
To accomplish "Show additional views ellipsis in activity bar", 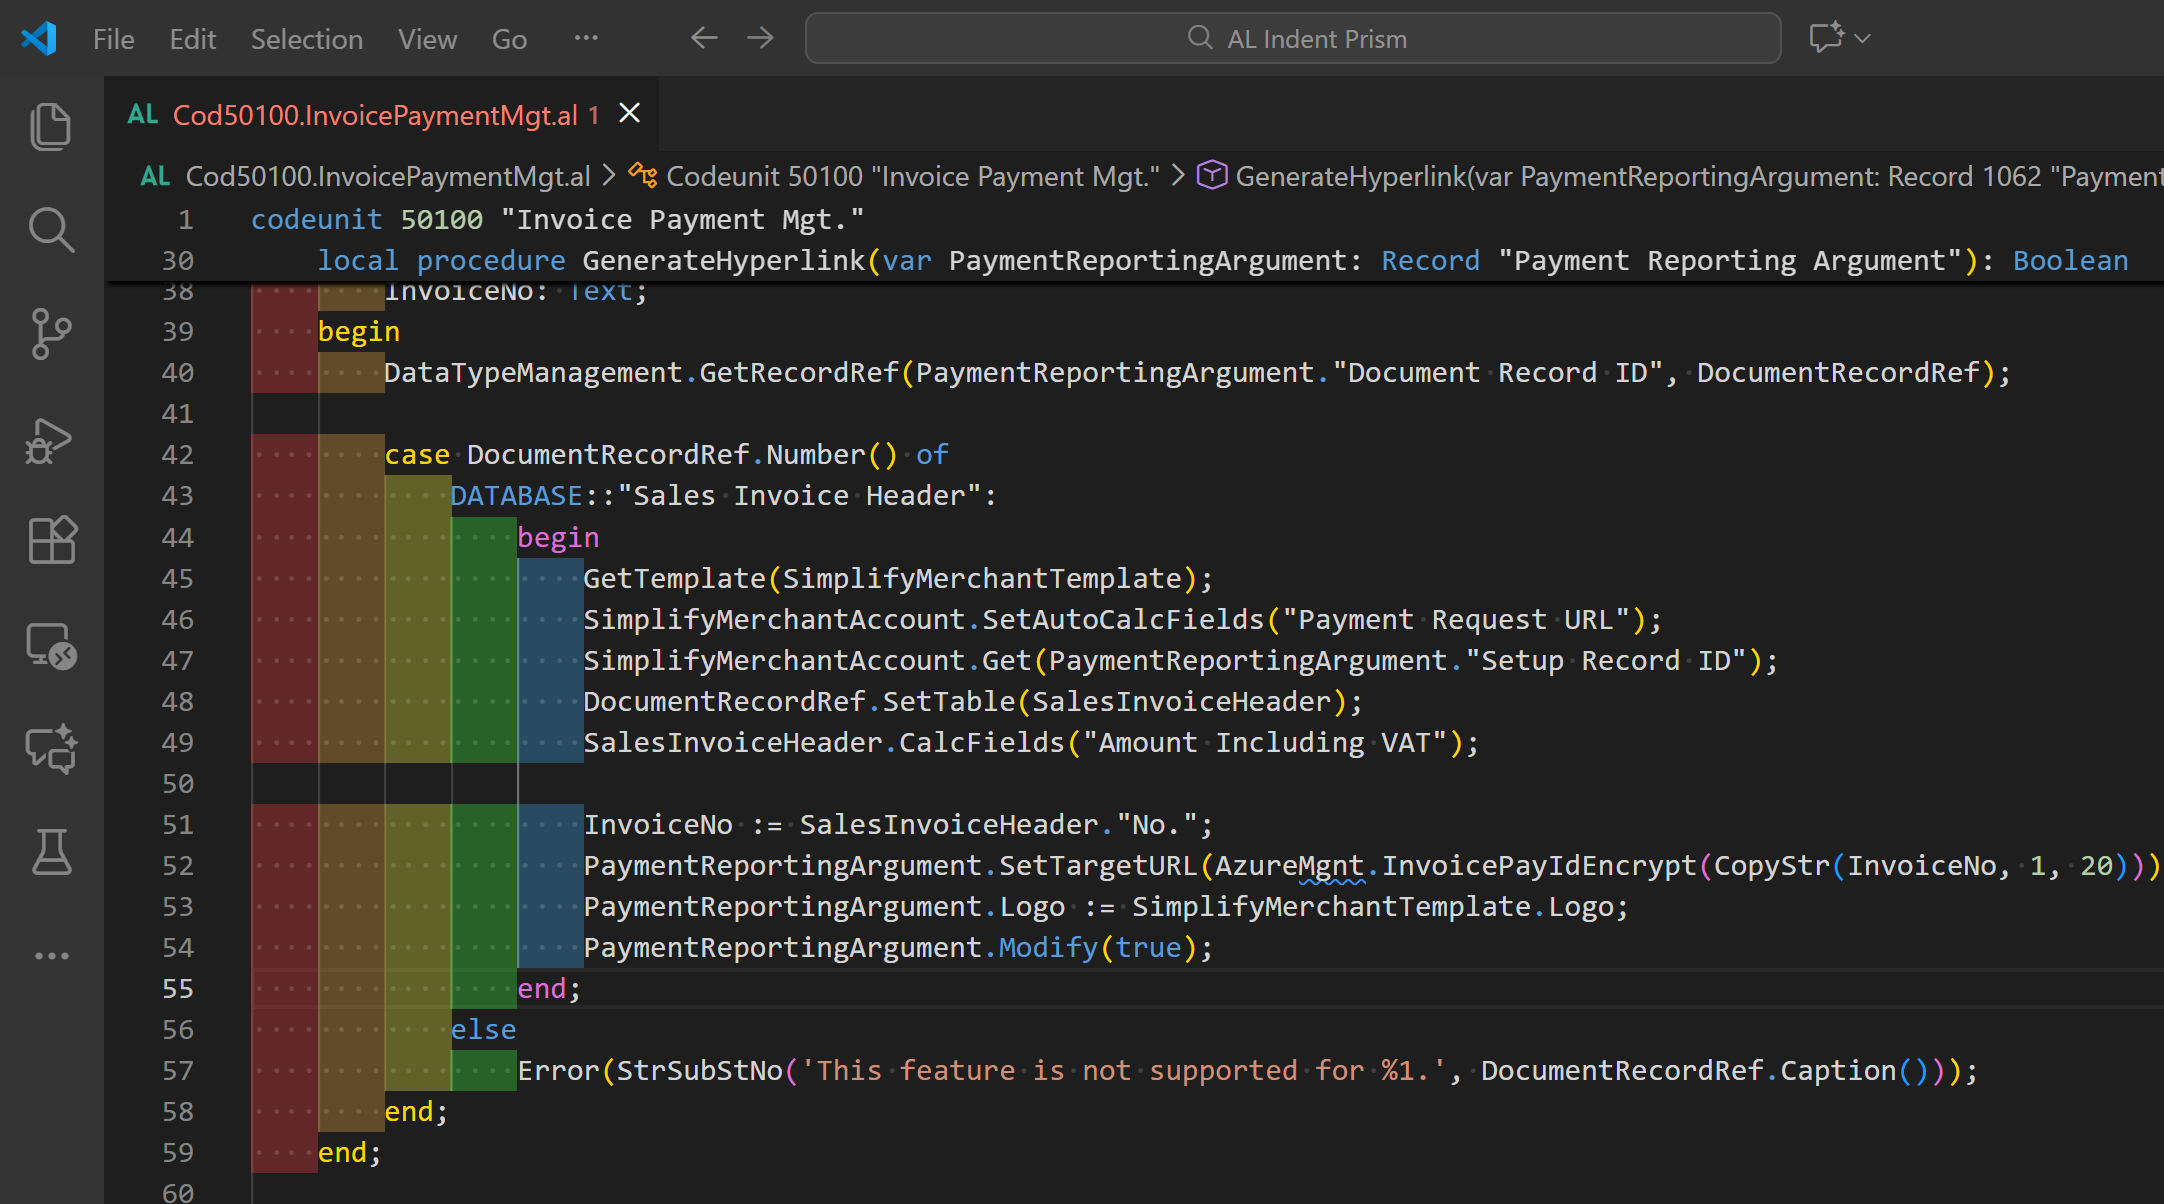I will [51, 956].
